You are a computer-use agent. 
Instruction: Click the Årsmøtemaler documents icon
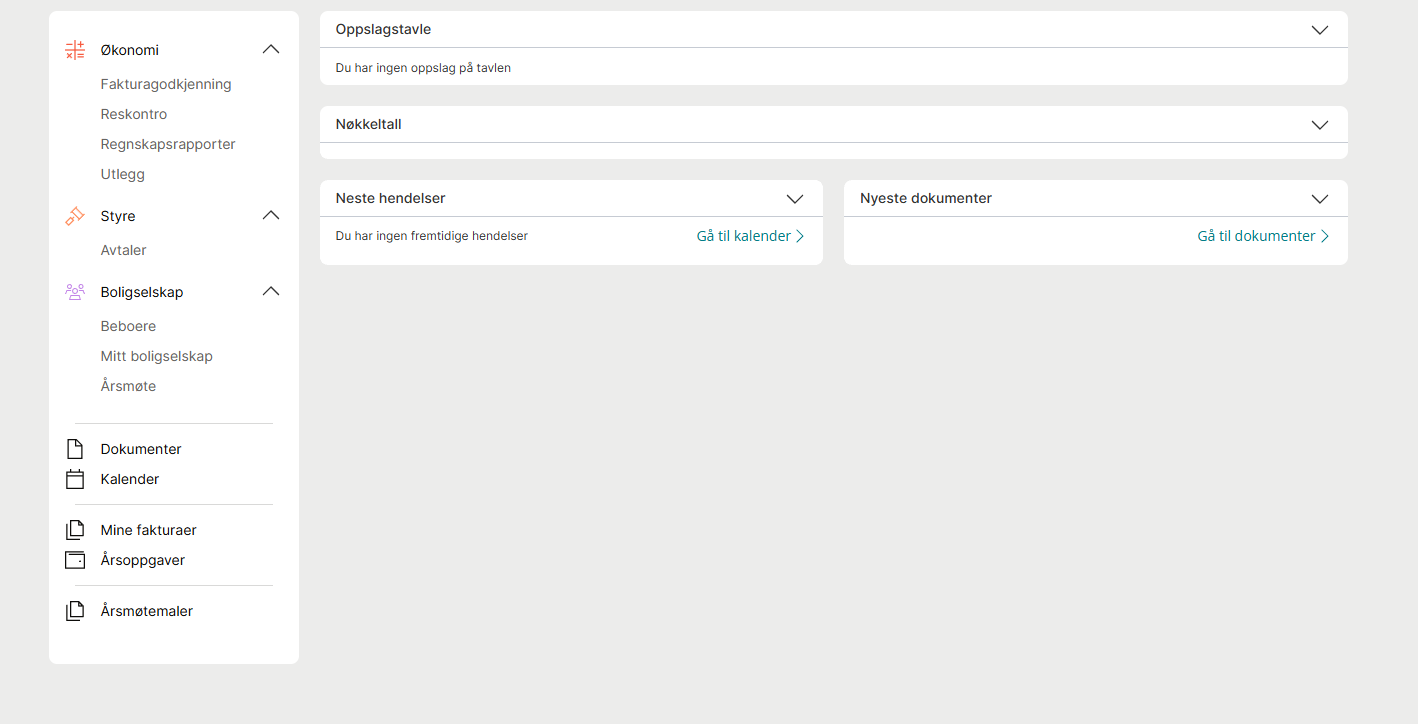75,611
